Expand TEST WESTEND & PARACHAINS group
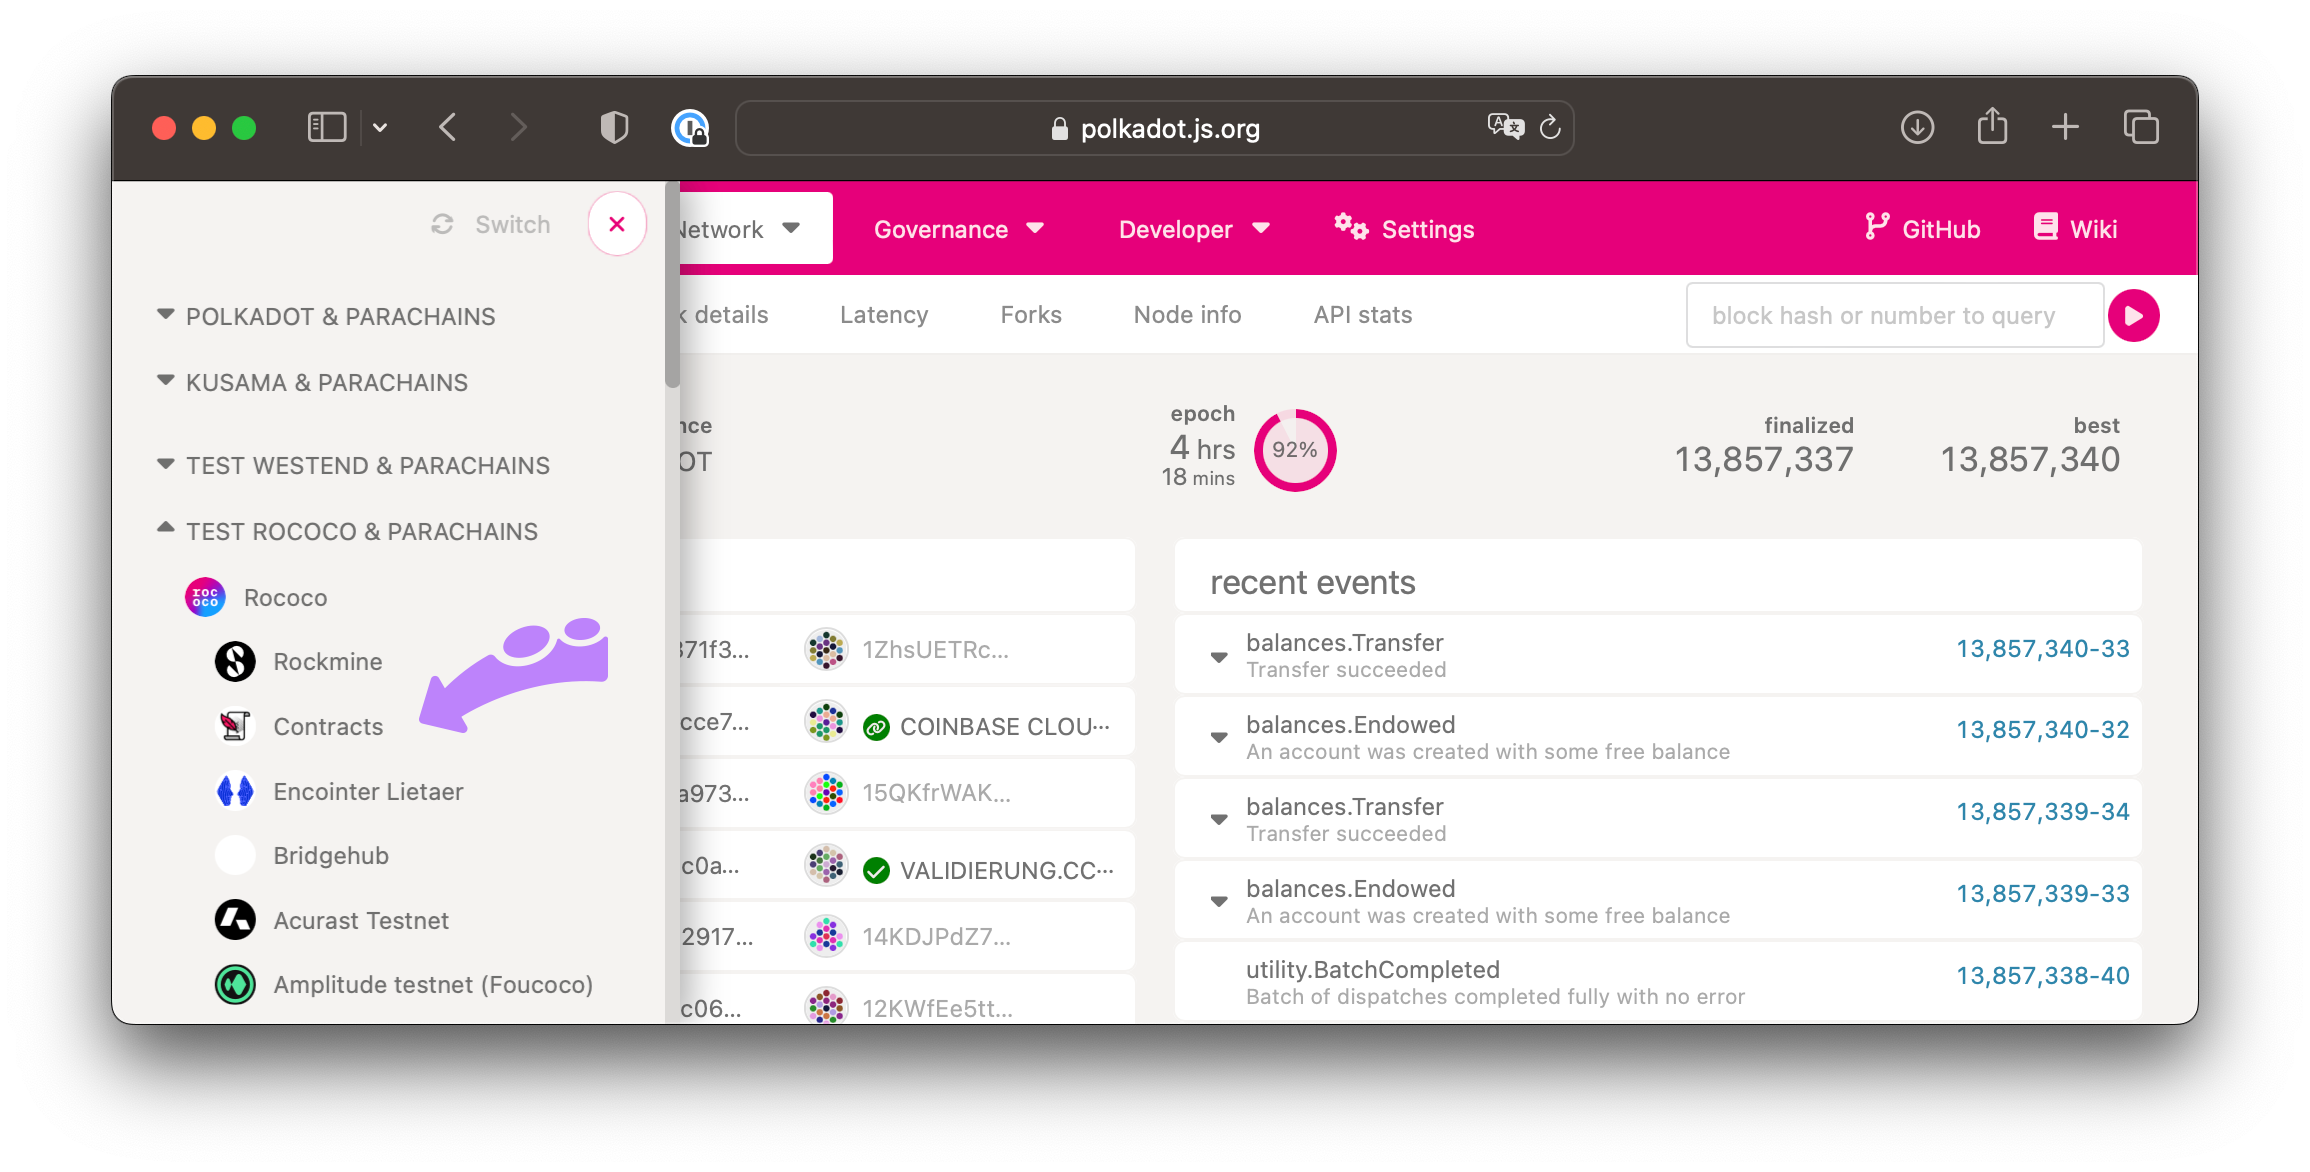 [x=353, y=465]
